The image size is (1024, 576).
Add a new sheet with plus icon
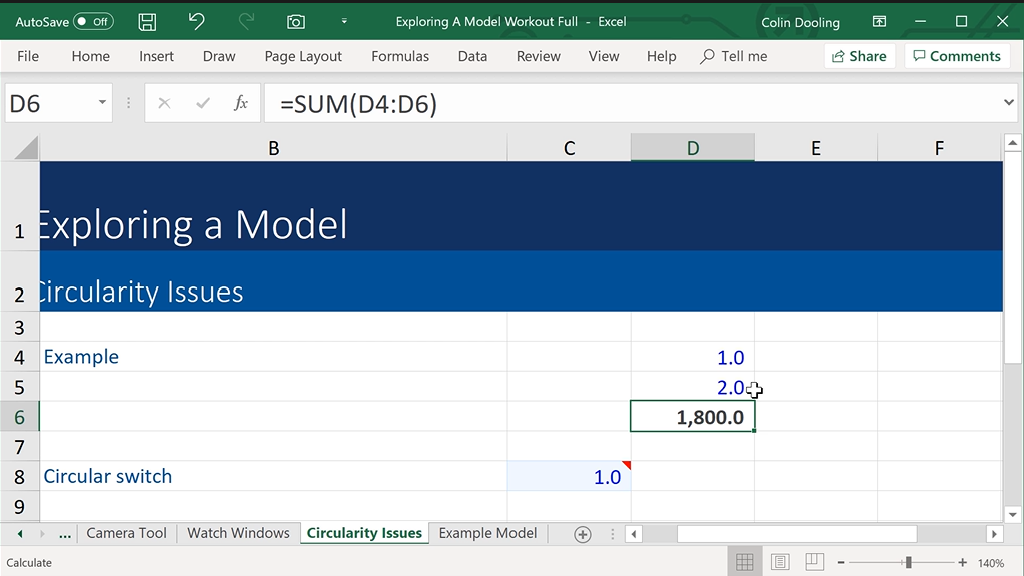click(583, 534)
